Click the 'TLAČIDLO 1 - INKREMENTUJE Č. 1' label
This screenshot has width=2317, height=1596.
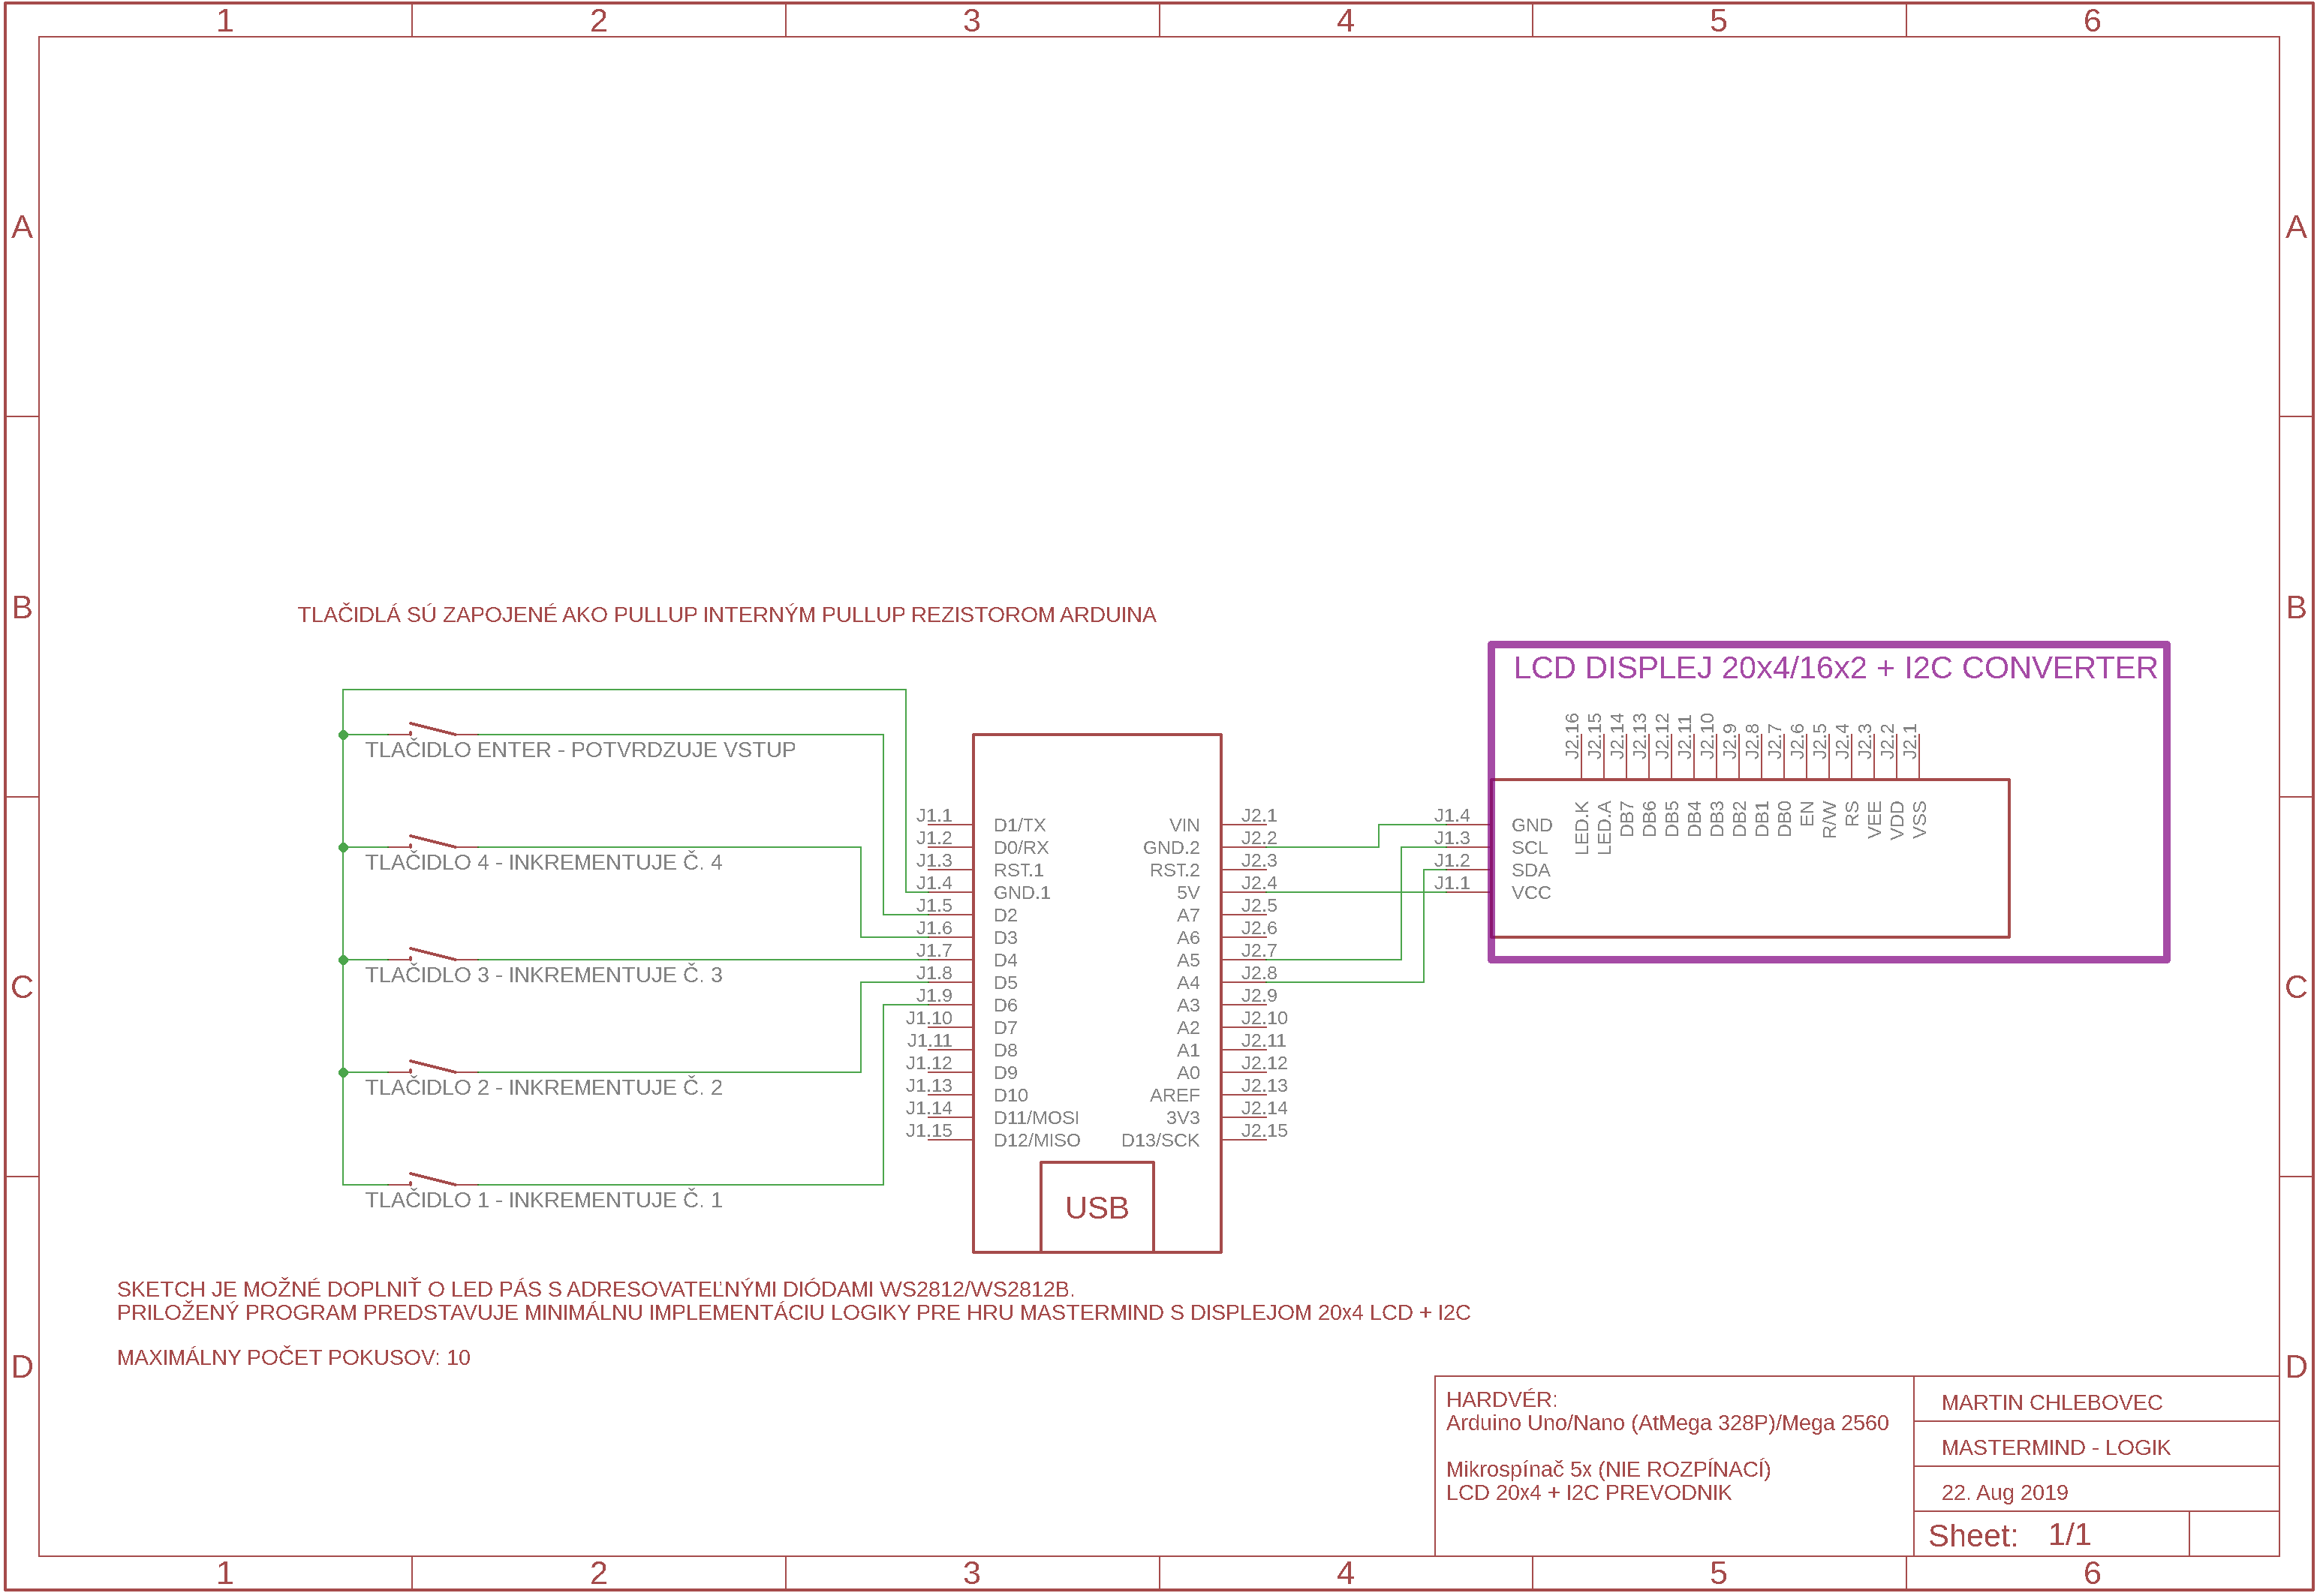pos(543,1199)
